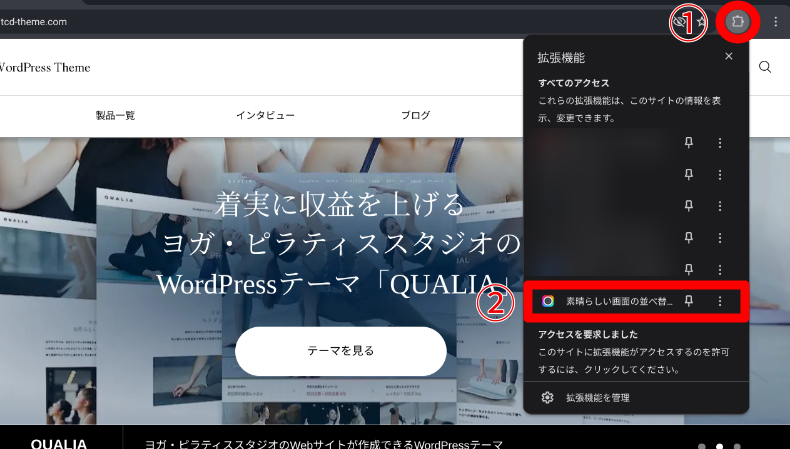Open more options for third blurred extension

click(720, 206)
